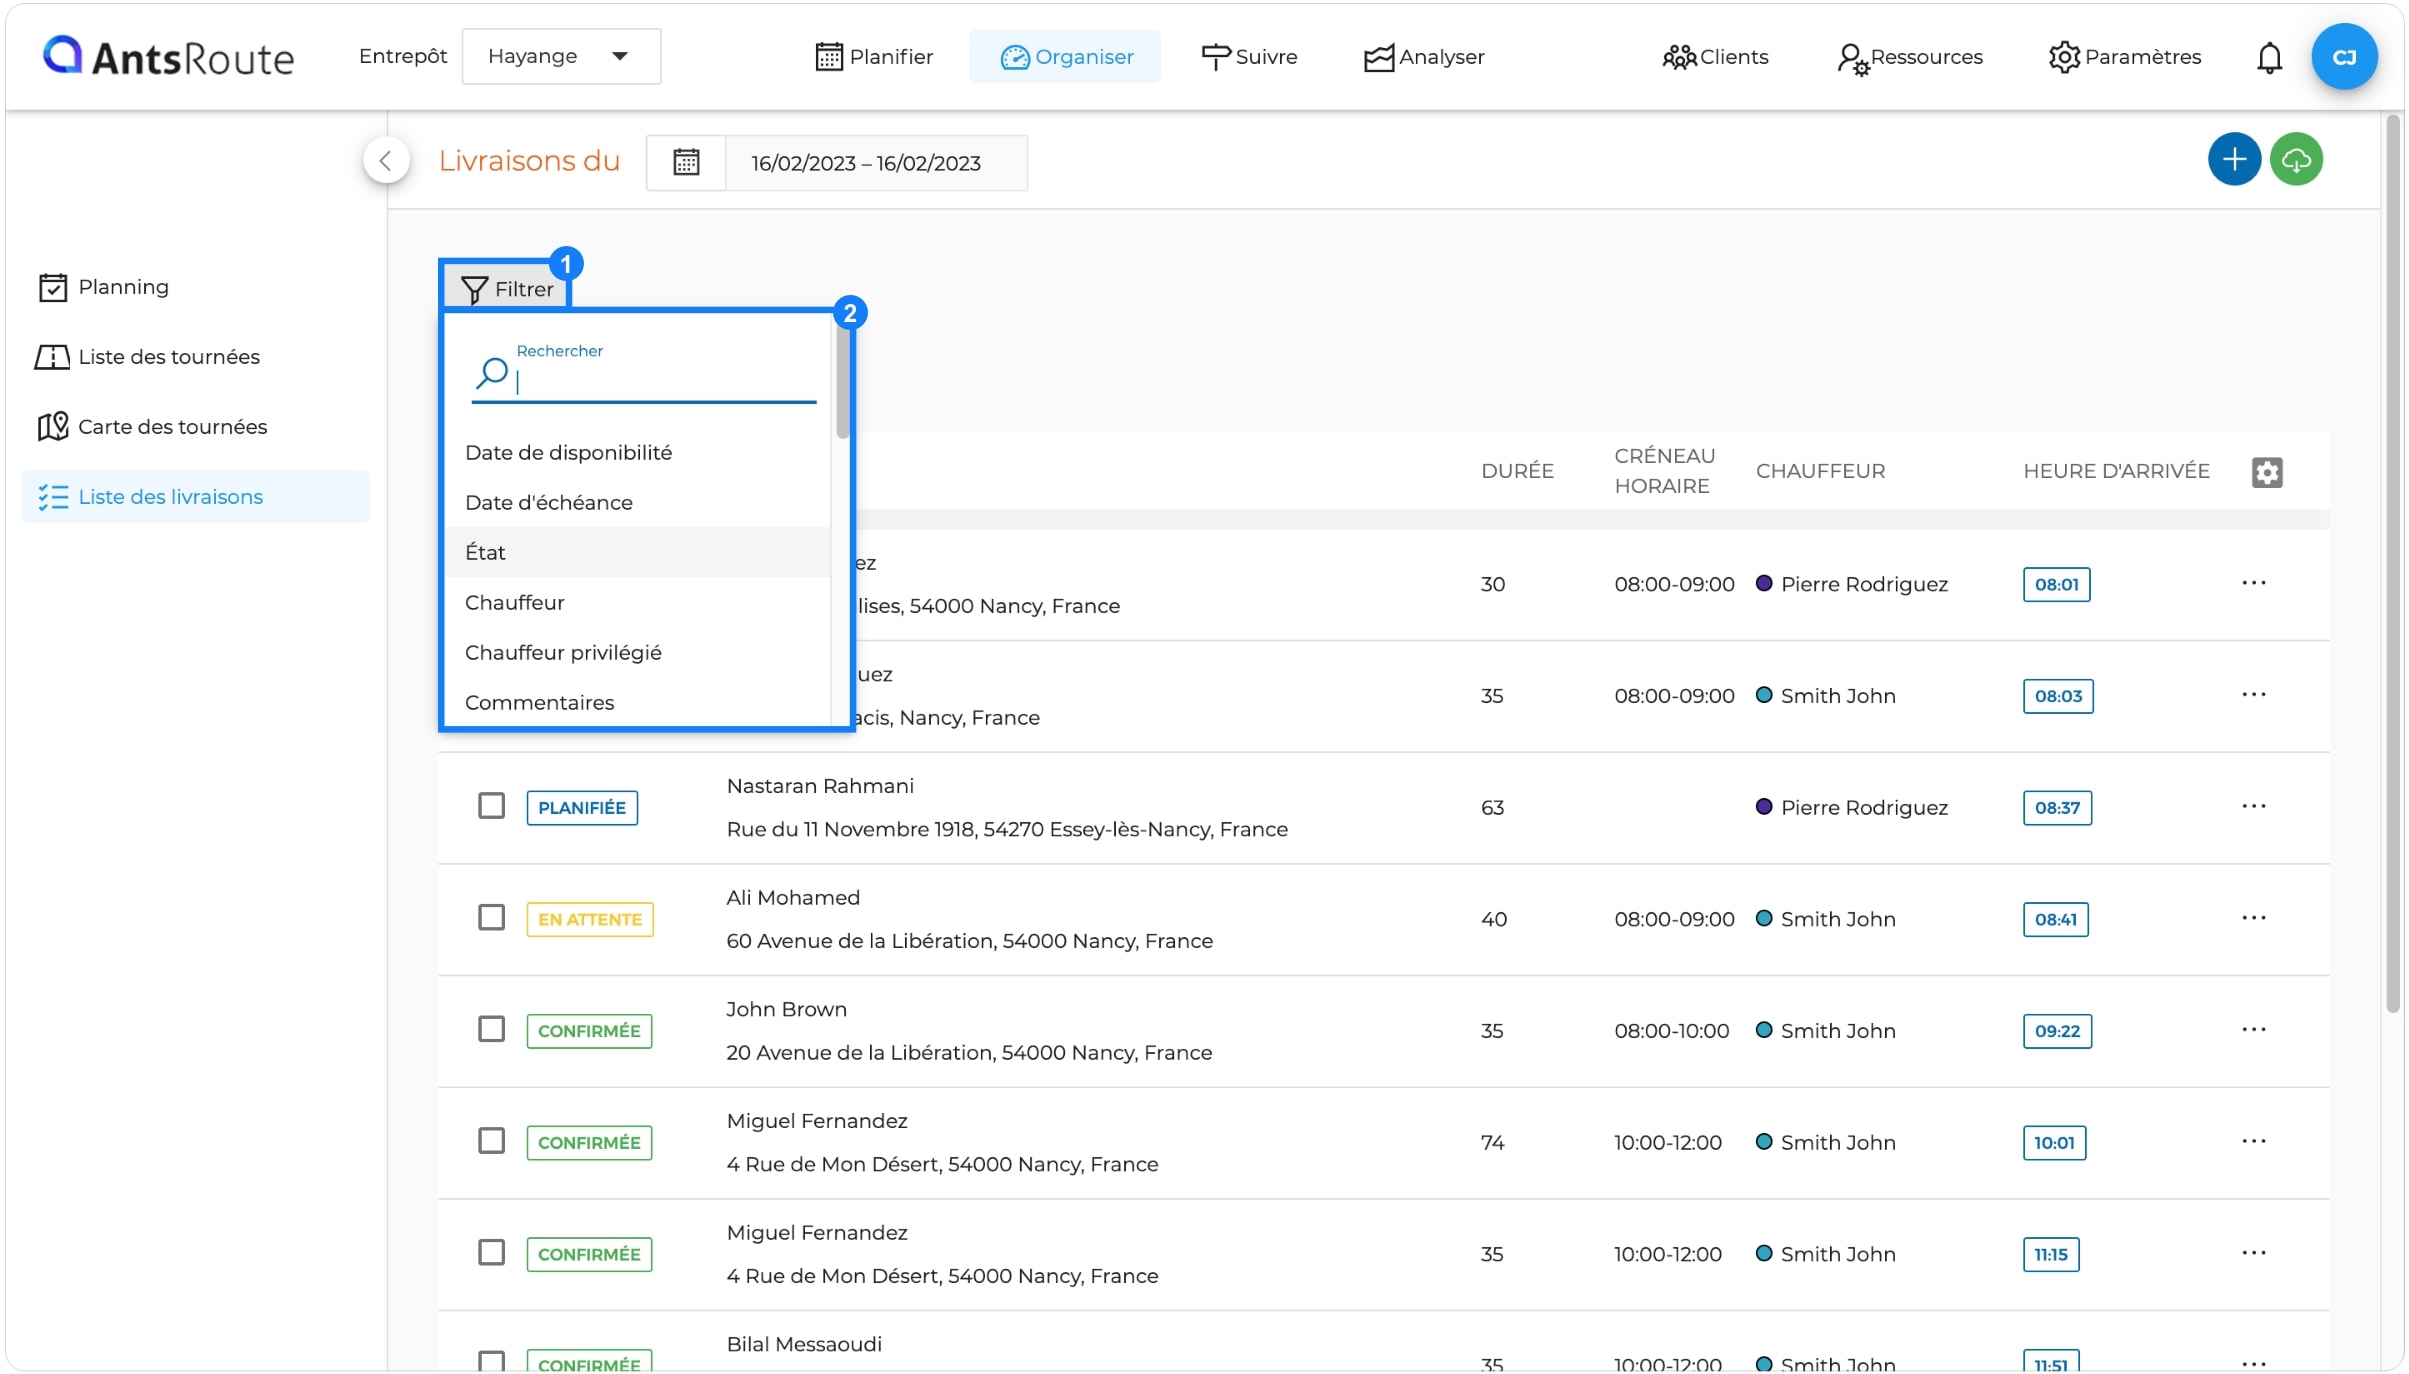Open the calendar date picker icon
Viewport: 2409px width, 1374px height.
pos(686,162)
